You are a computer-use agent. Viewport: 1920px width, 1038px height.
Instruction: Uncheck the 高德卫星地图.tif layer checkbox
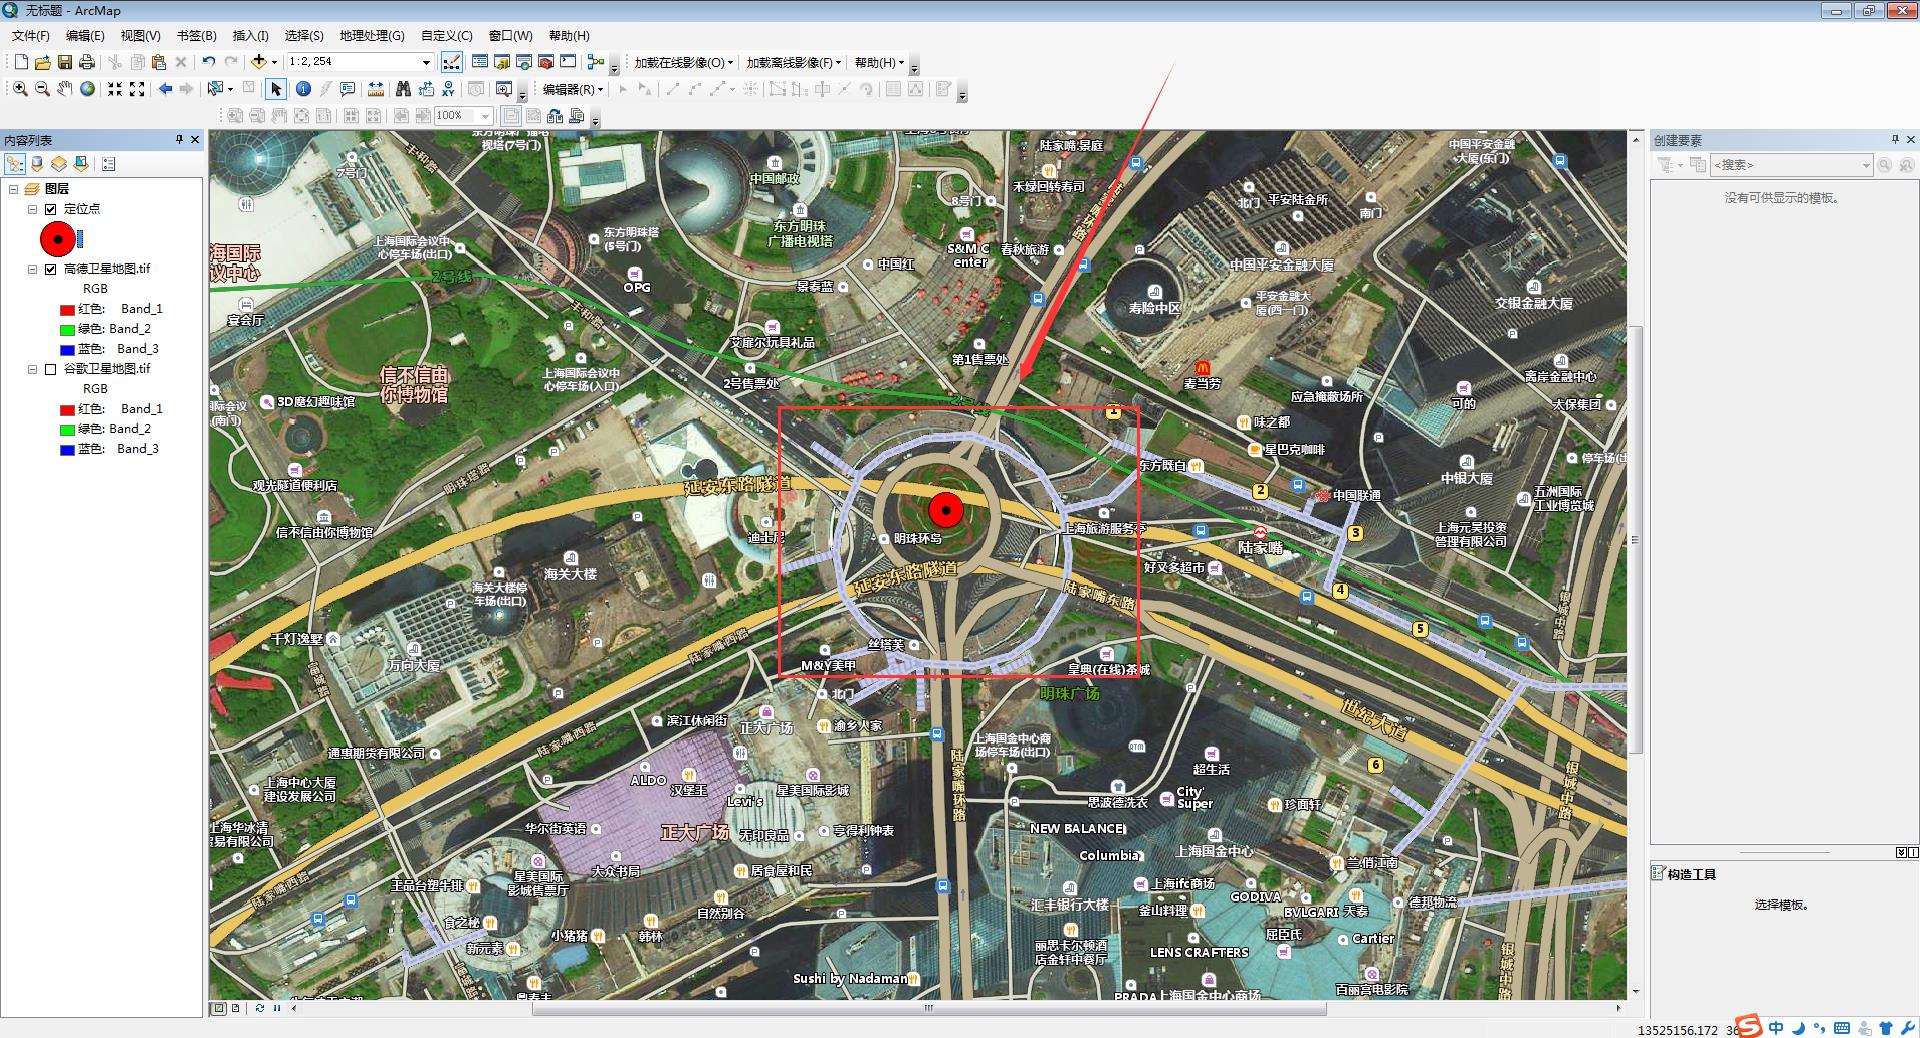(50, 269)
